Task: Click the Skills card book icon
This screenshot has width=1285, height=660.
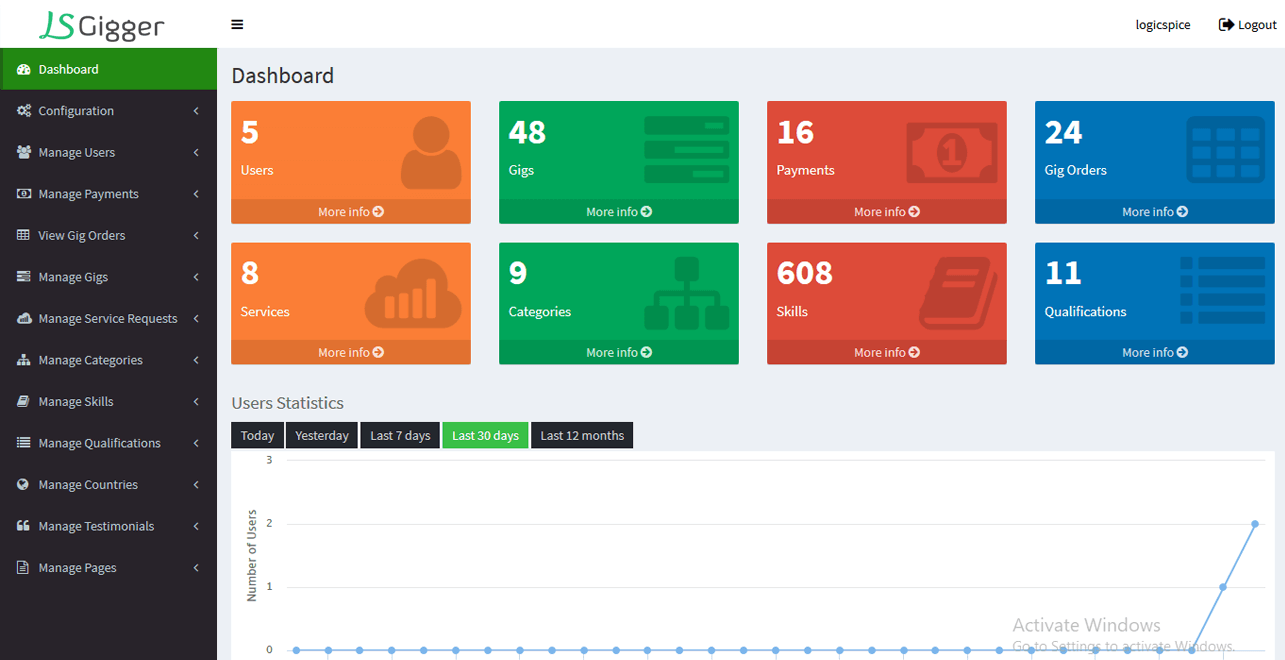Action: pyautogui.click(x=958, y=294)
